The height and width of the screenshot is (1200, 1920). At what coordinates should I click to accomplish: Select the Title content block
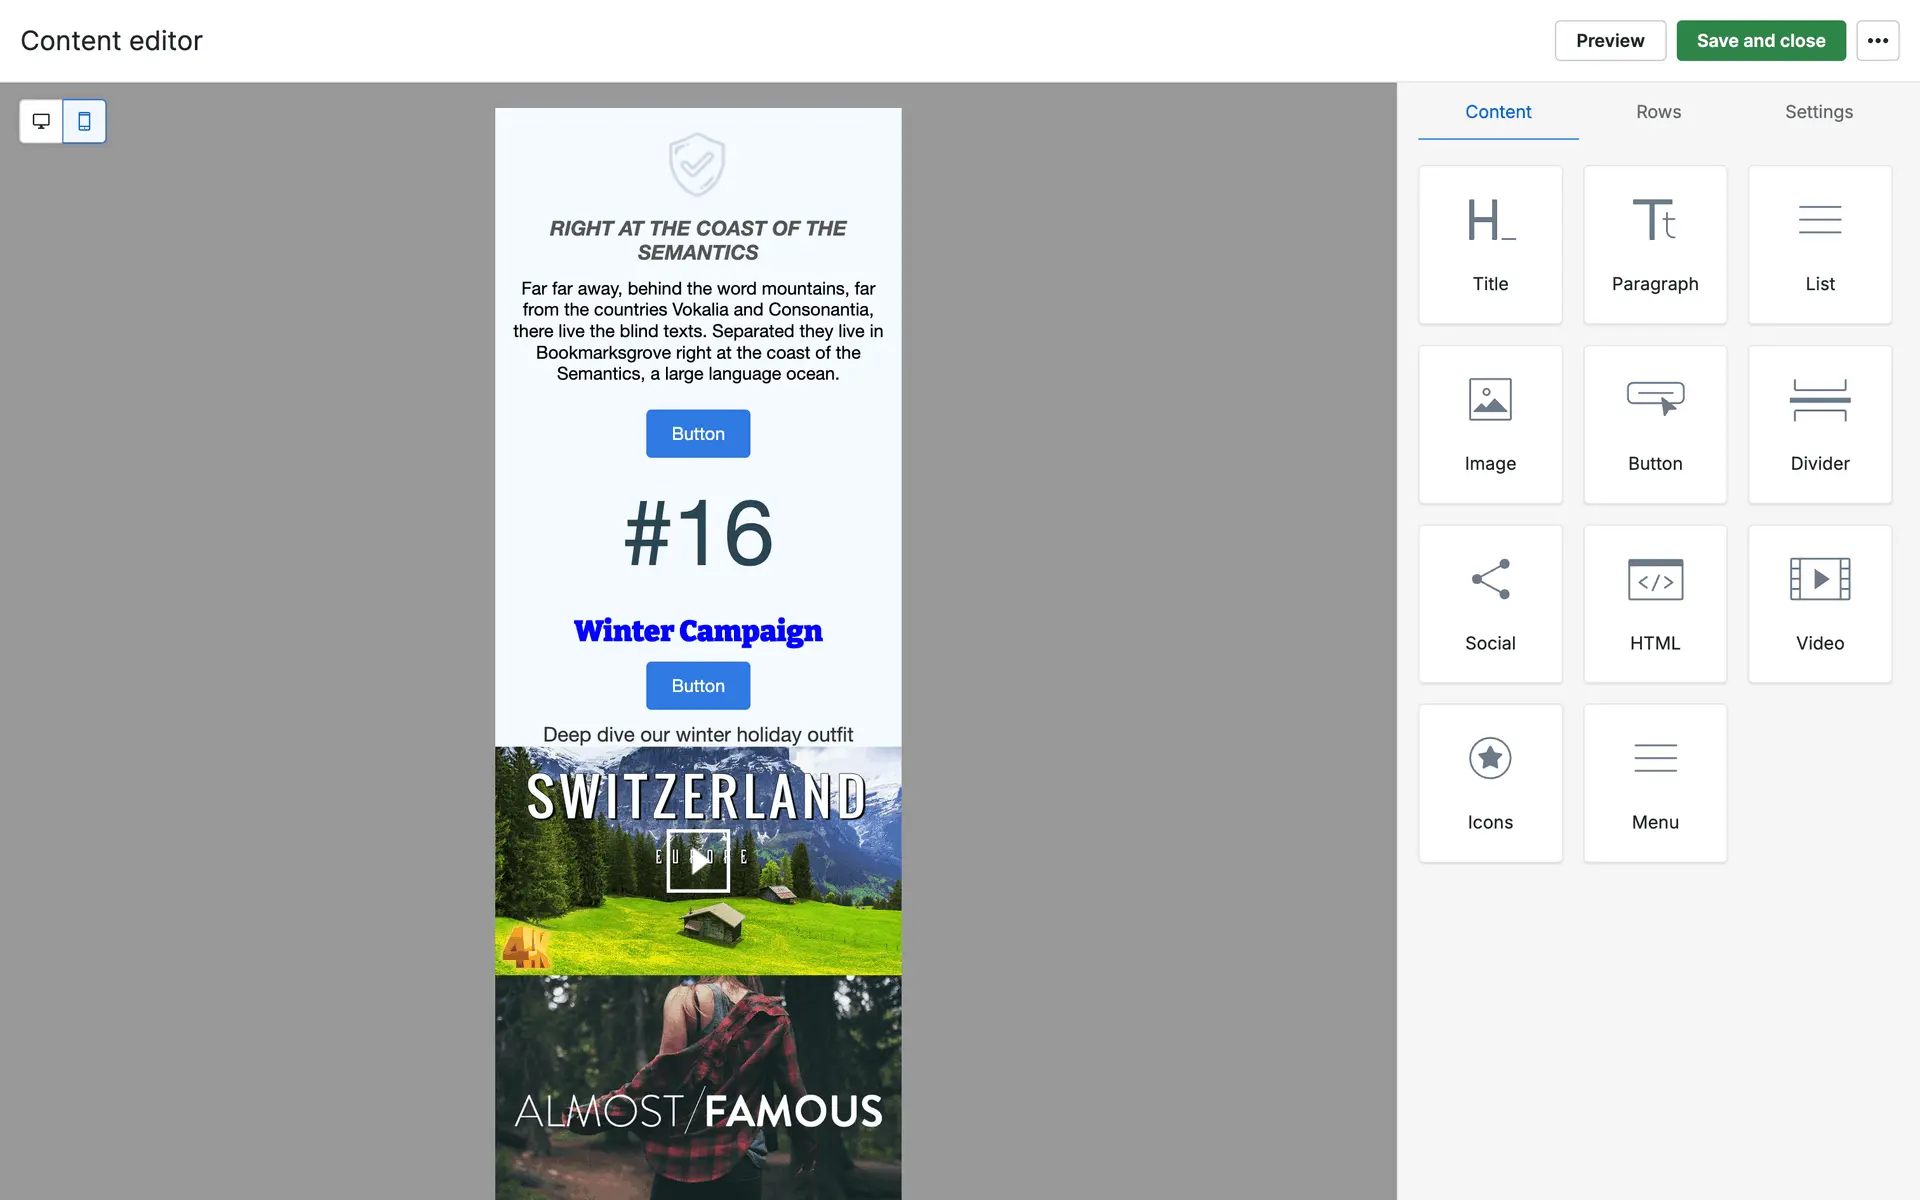click(x=1490, y=245)
